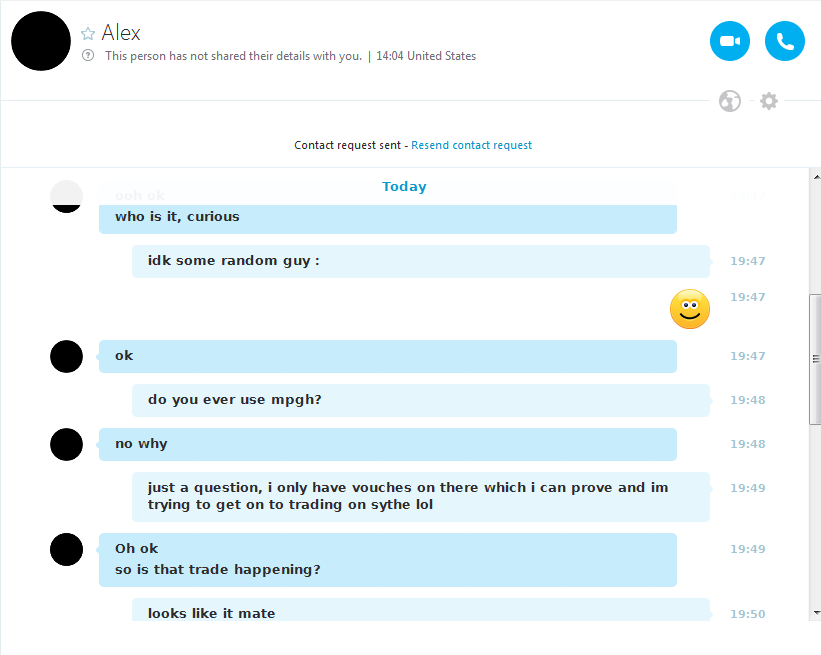This screenshot has width=821, height=655.
Task: Click the chat scrollbar thumb
Action: (815, 359)
